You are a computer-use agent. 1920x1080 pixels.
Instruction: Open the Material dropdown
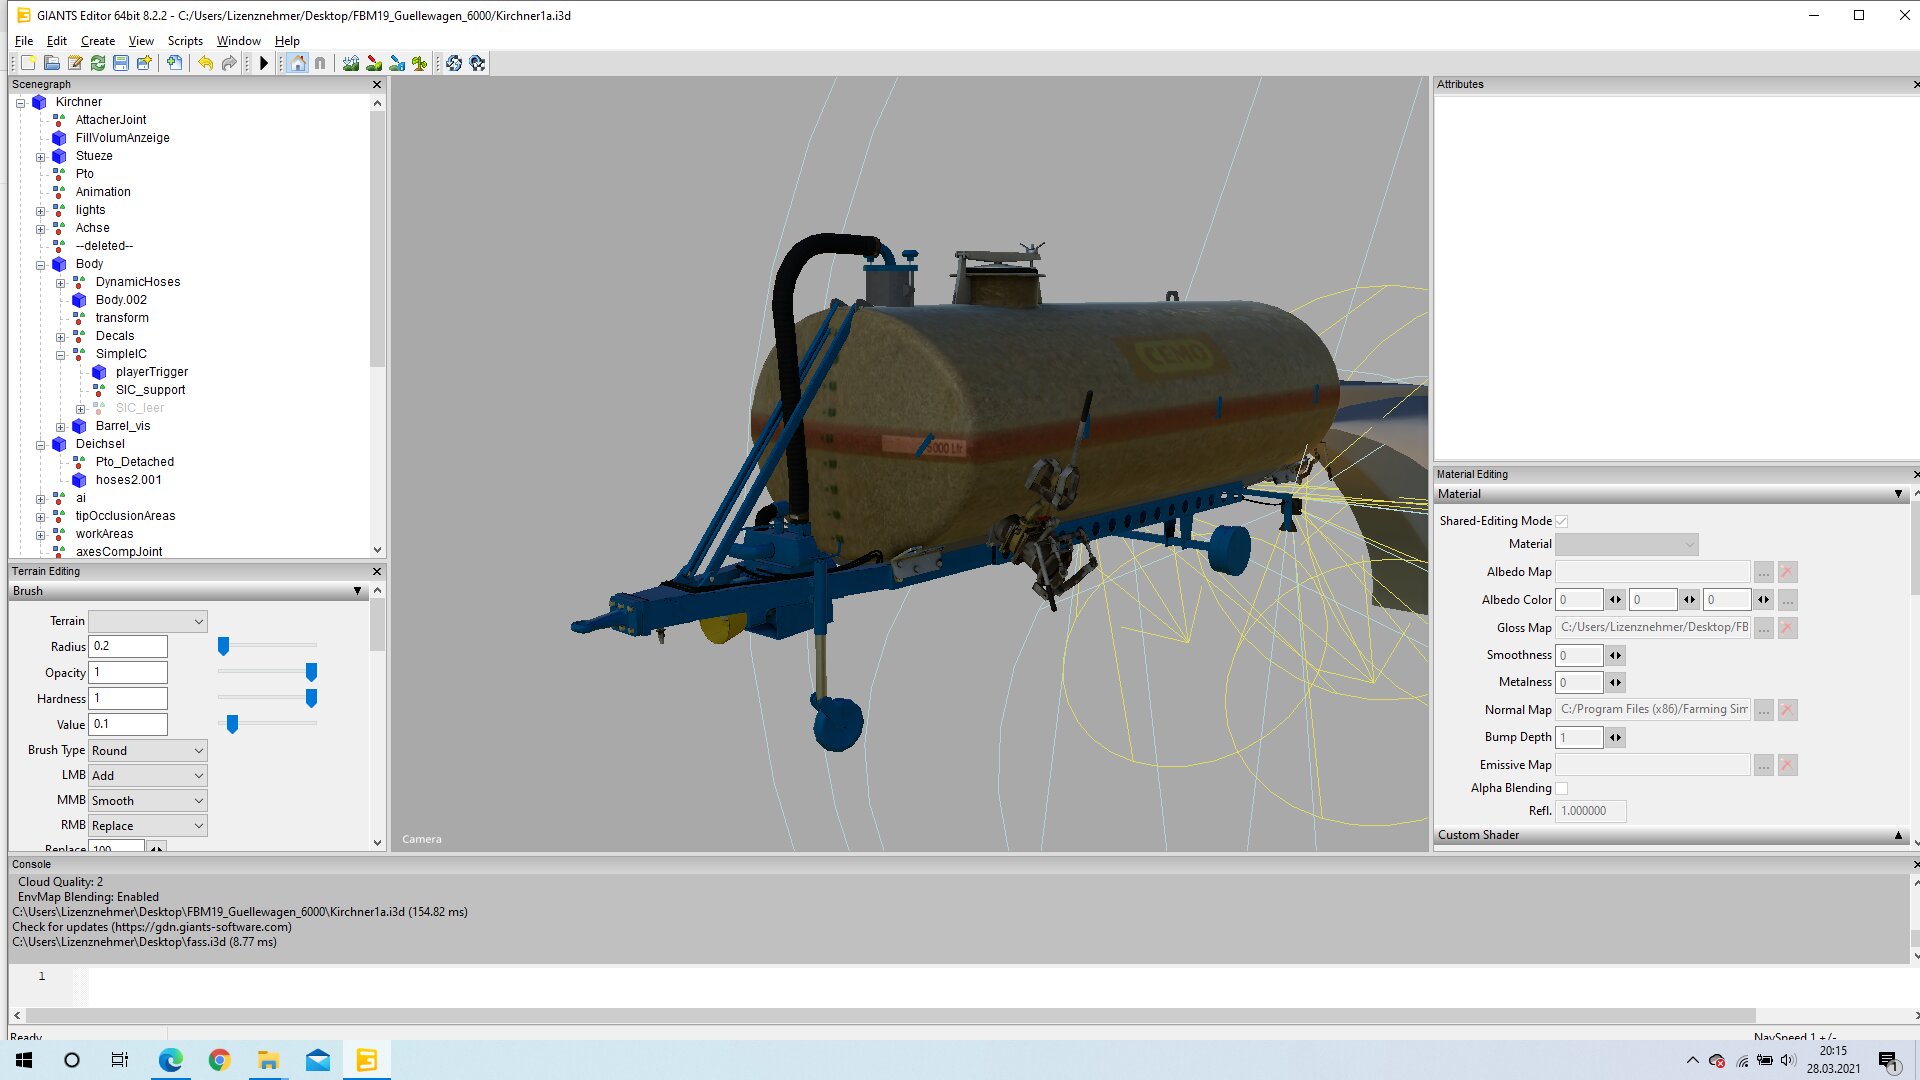[1627, 545]
